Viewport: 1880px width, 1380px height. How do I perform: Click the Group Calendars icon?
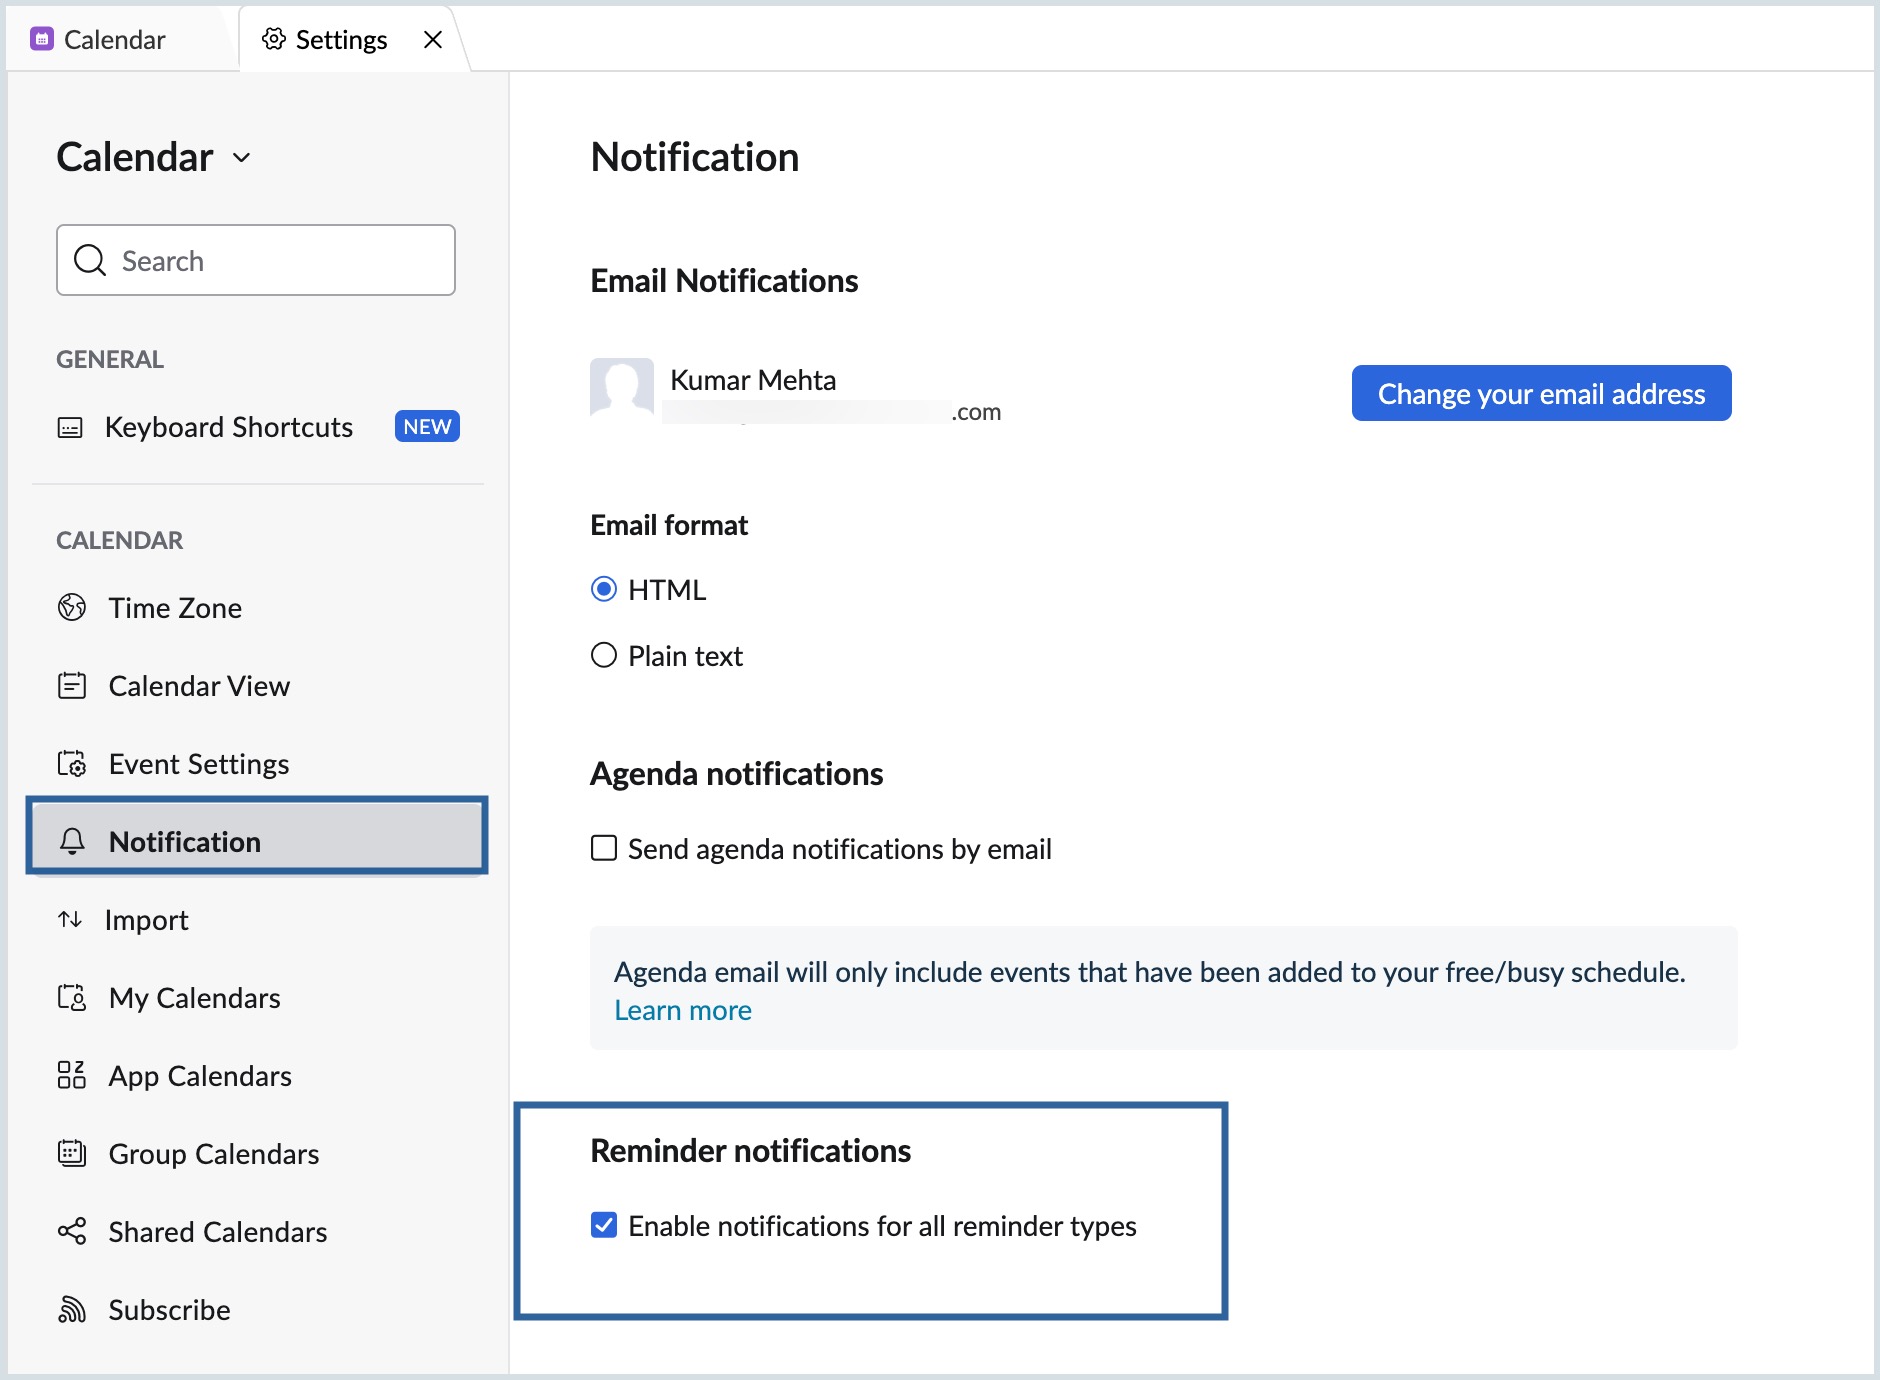(x=72, y=1153)
